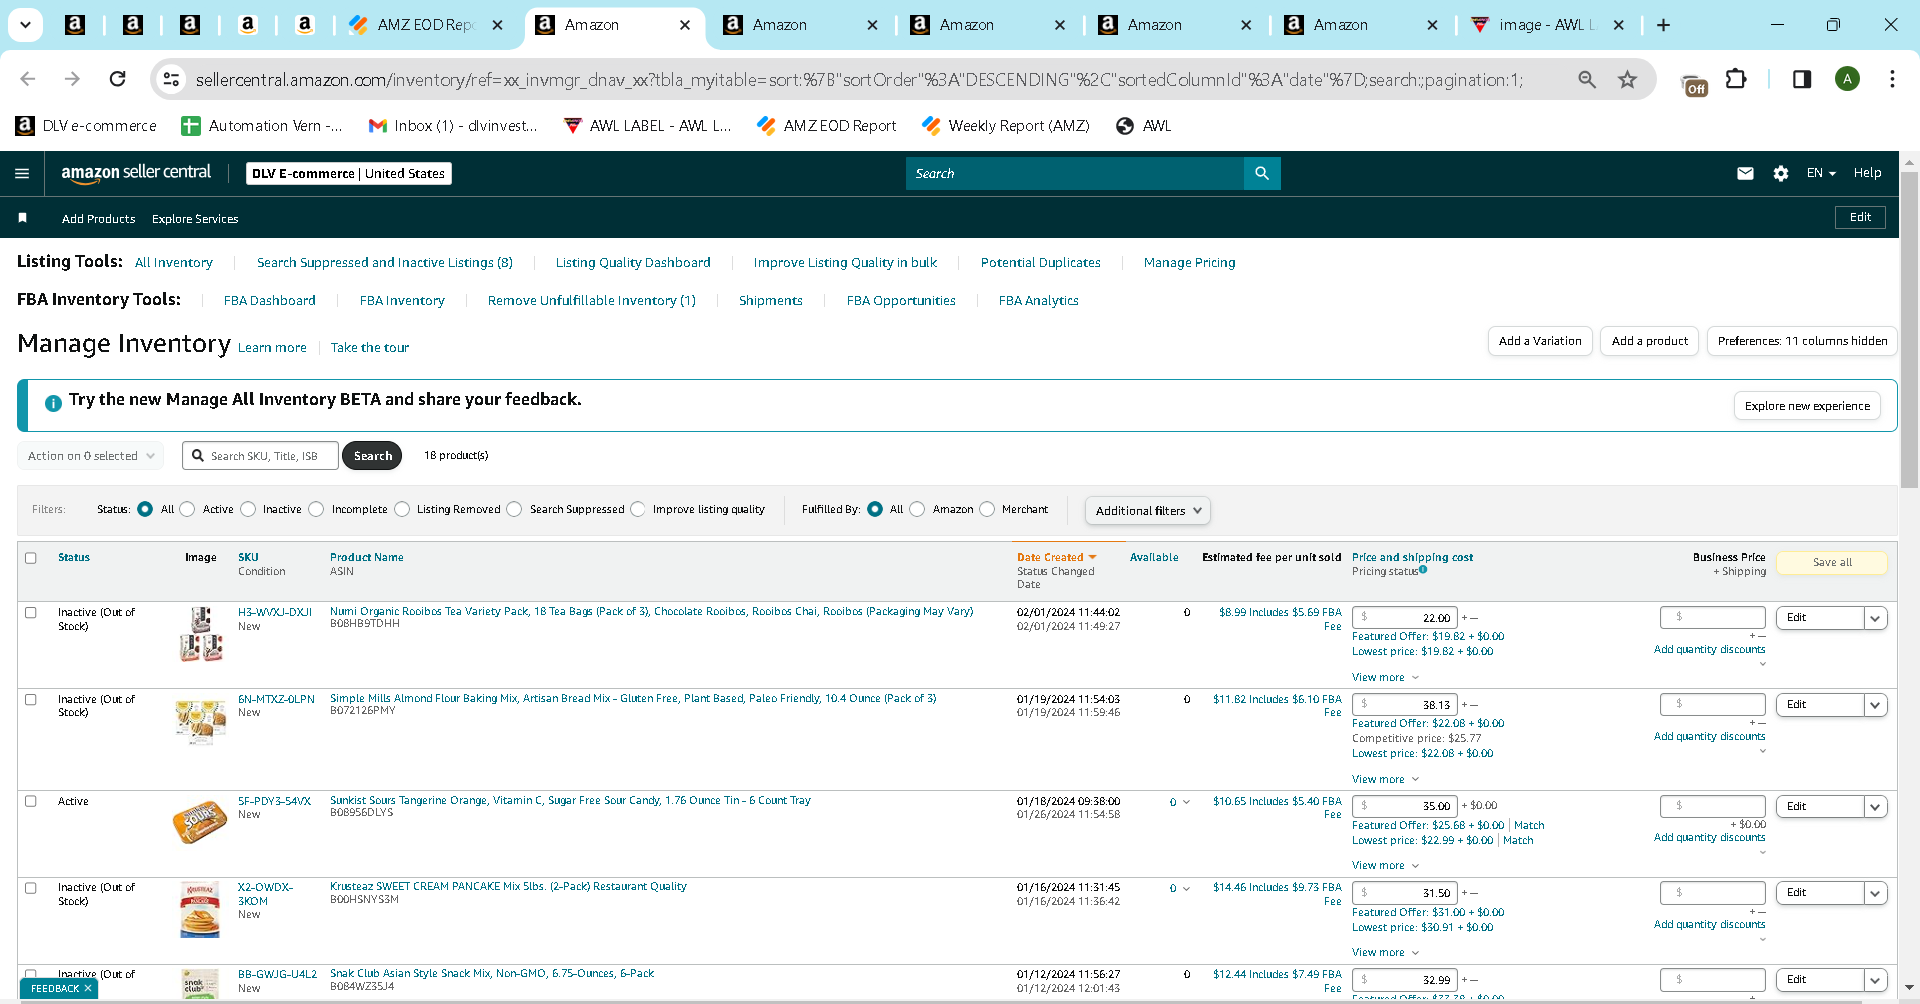This screenshot has width=1920, height=1004.
Task: Open the EN language dropdown
Action: click(1821, 173)
